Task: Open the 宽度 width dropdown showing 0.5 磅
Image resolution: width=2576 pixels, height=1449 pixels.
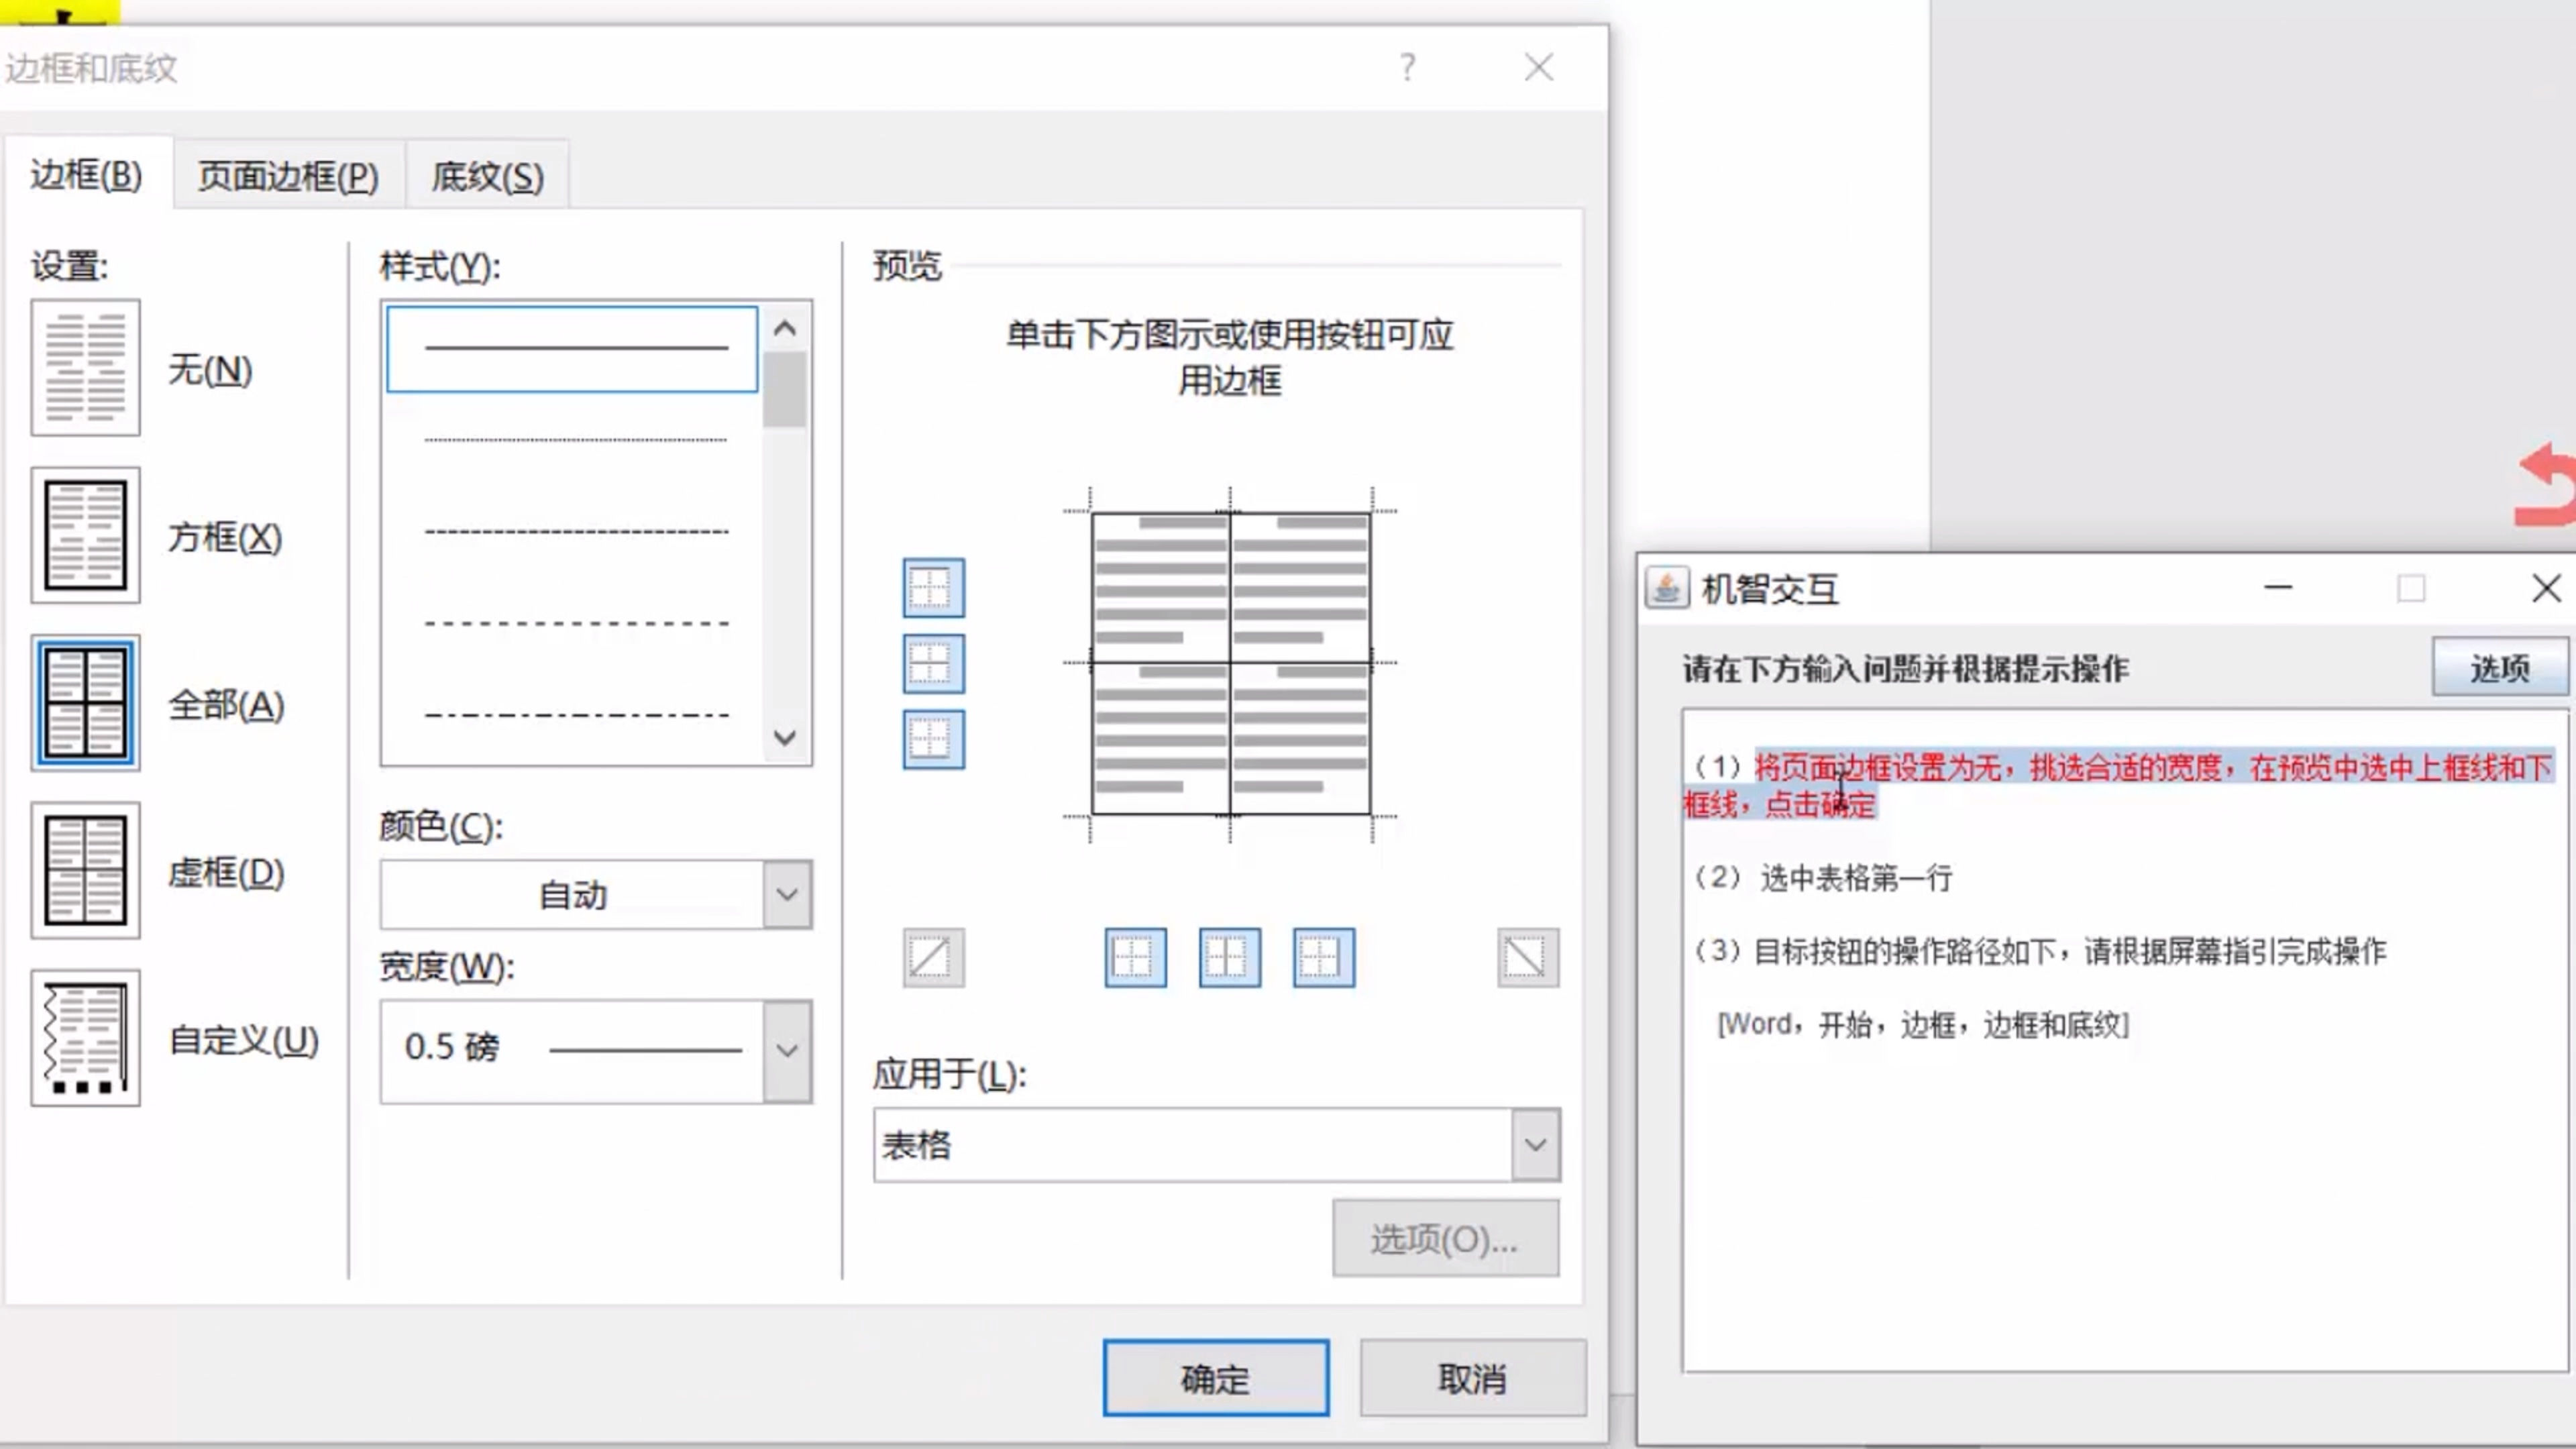Action: click(x=787, y=1050)
